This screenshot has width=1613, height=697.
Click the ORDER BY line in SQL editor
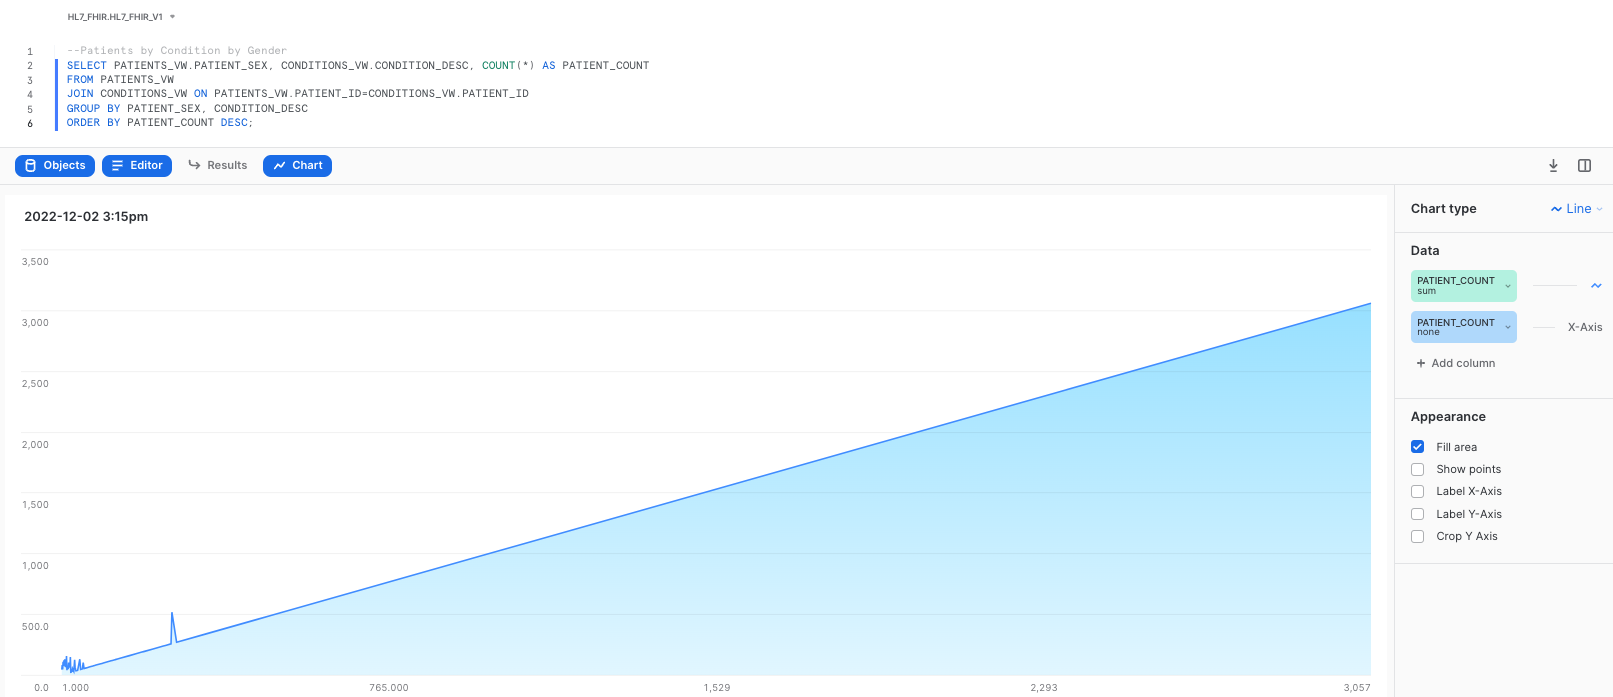tap(159, 123)
